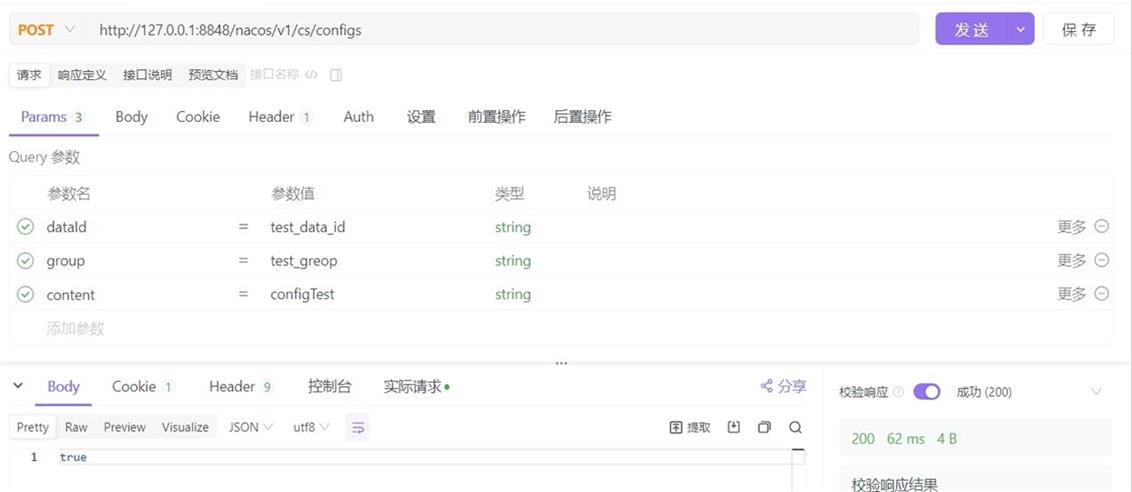This screenshot has width=1132, height=492.
Task: Expand the 发送 button dropdown arrow
Action: 1020,30
